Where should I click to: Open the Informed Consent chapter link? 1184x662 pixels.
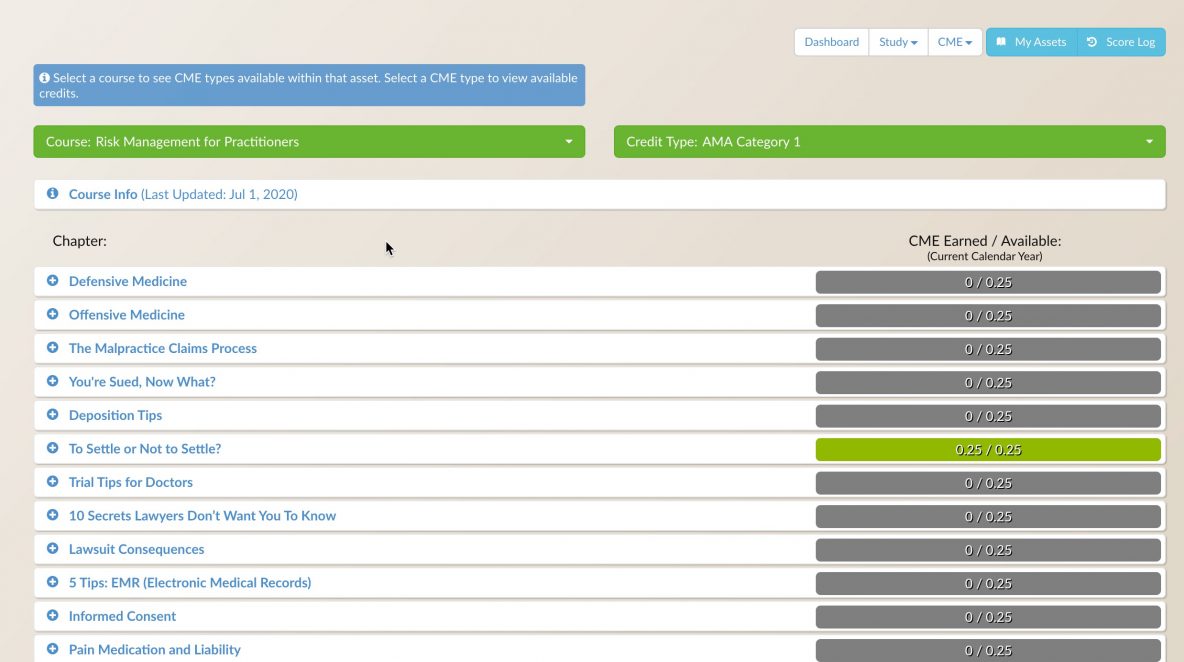pyautogui.click(x=122, y=616)
